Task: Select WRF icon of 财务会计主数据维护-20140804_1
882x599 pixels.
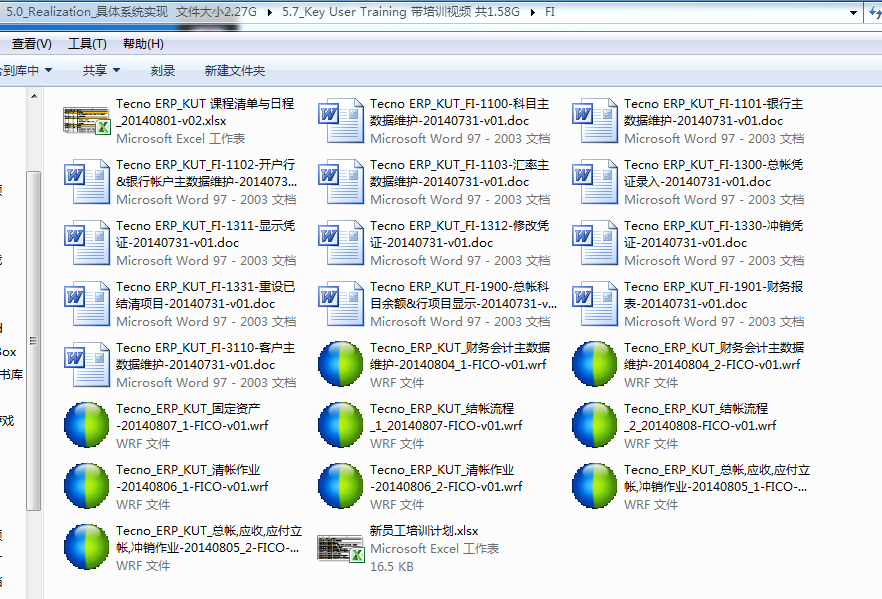Action: tap(341, 364)
